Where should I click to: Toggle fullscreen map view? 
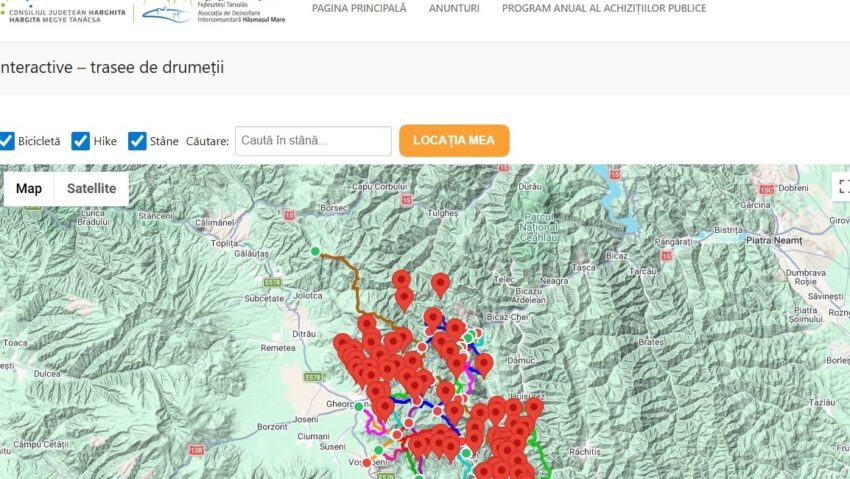(842, 187)
